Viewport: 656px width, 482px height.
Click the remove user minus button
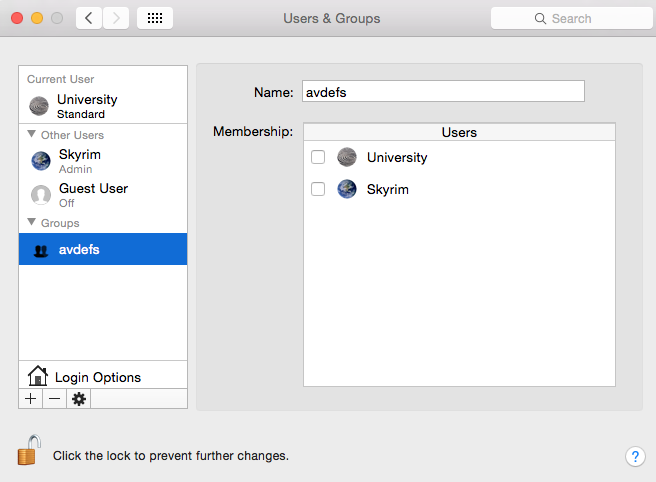(54, 399)
